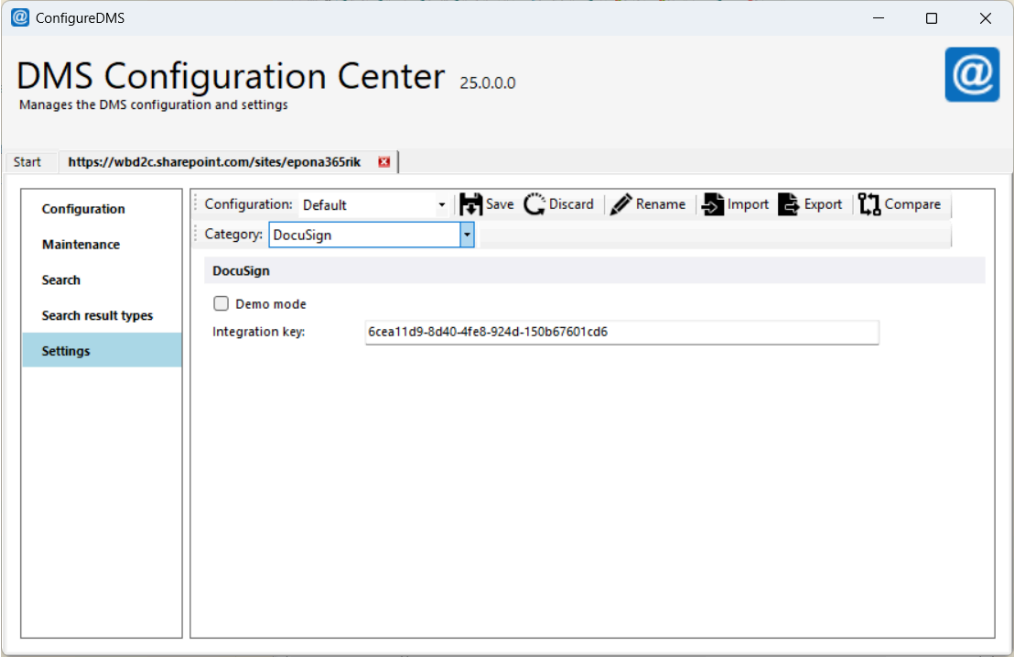Click the Import document icon
Screen dimensions: 1014x658
coord(713,204)
